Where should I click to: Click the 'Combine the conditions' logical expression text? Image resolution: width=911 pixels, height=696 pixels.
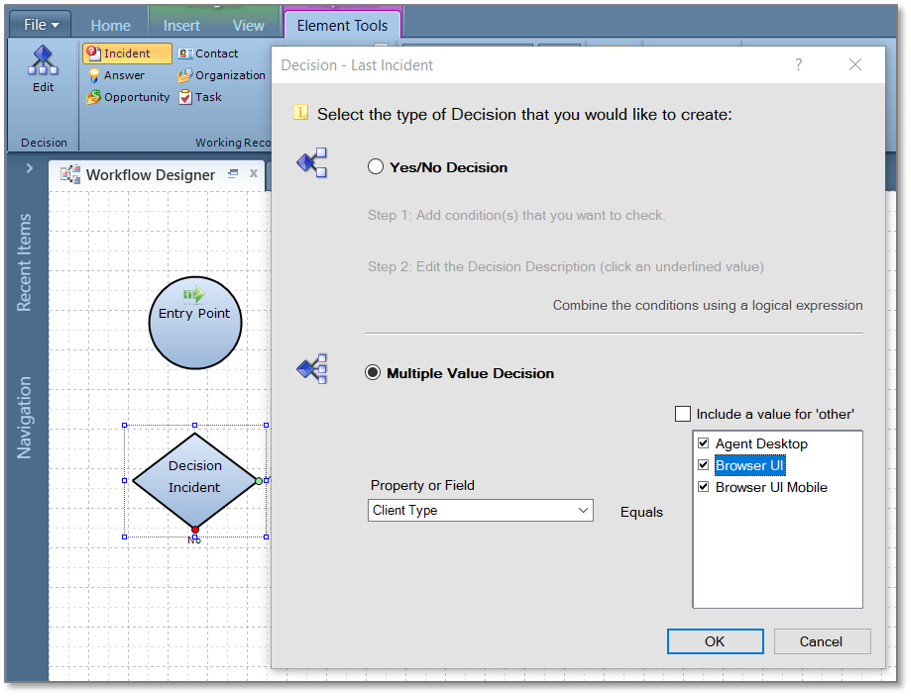point(707,306)
